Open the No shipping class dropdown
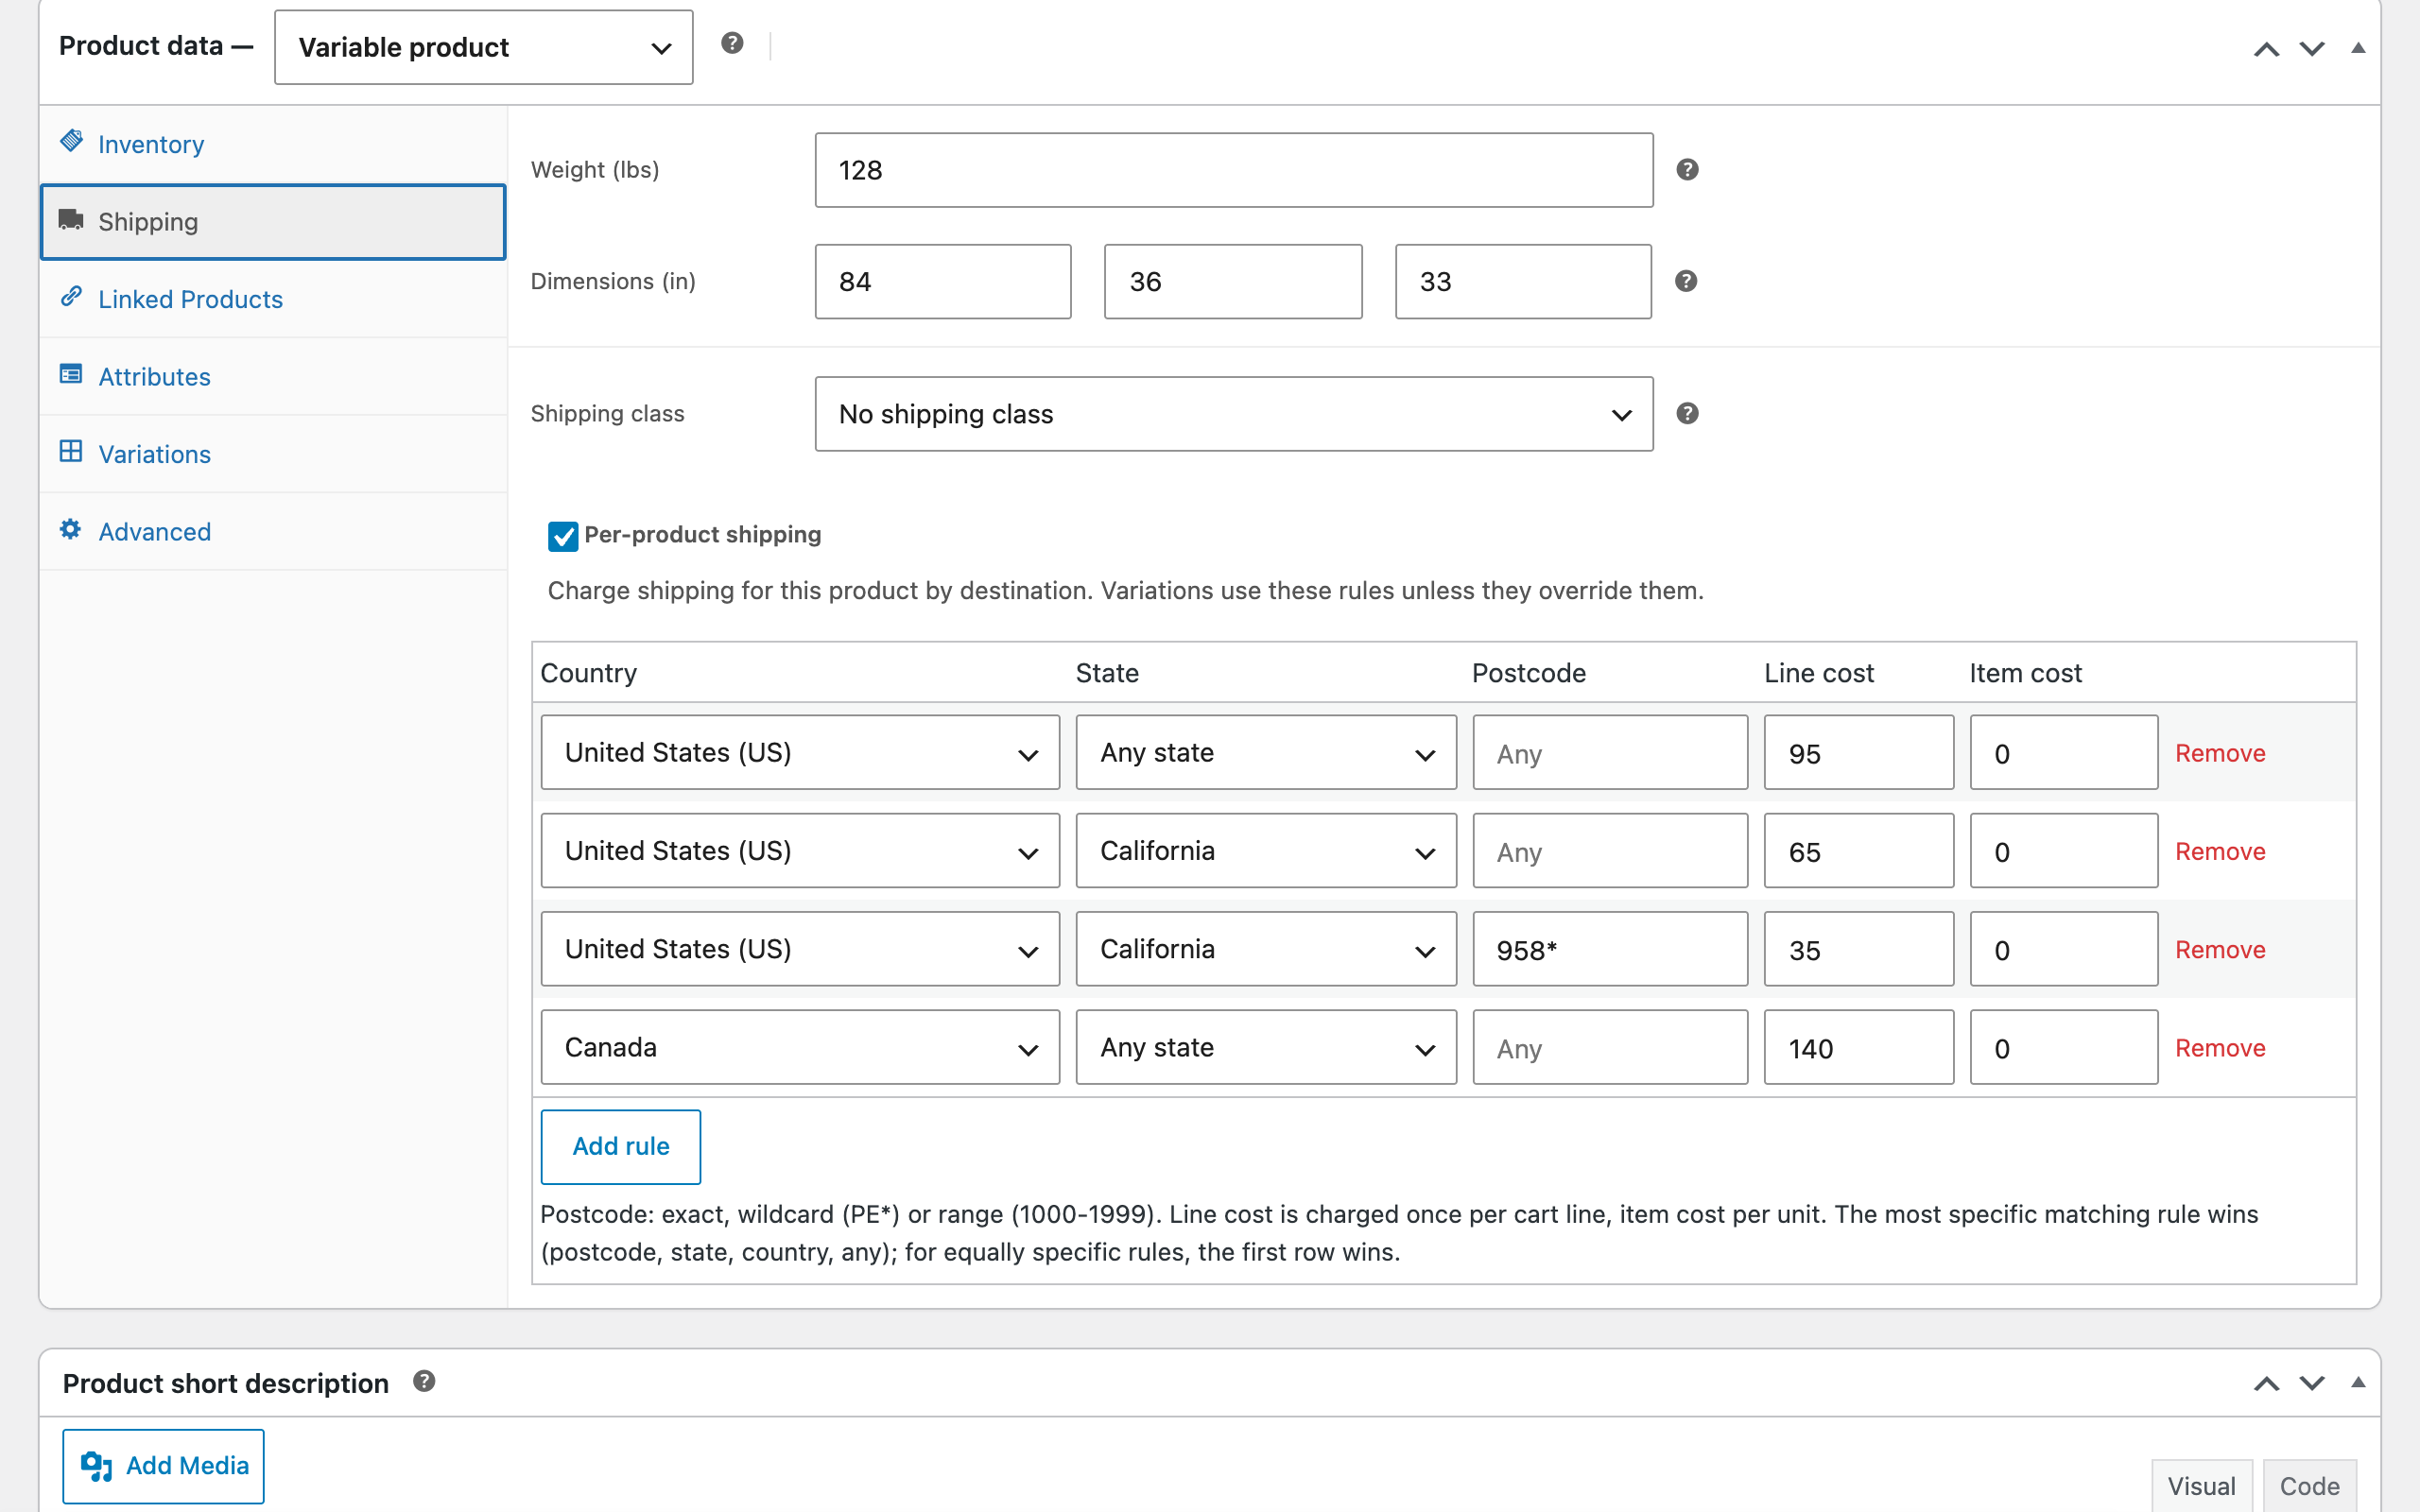Image resolution: width=2420 pixels, height=1512 pixels. point(1234,414)
